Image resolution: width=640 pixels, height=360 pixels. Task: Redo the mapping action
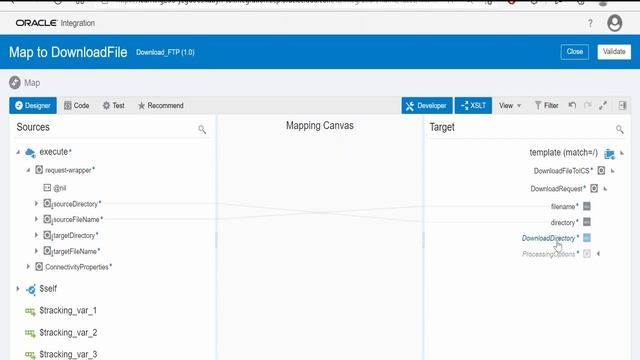[588, 105]
